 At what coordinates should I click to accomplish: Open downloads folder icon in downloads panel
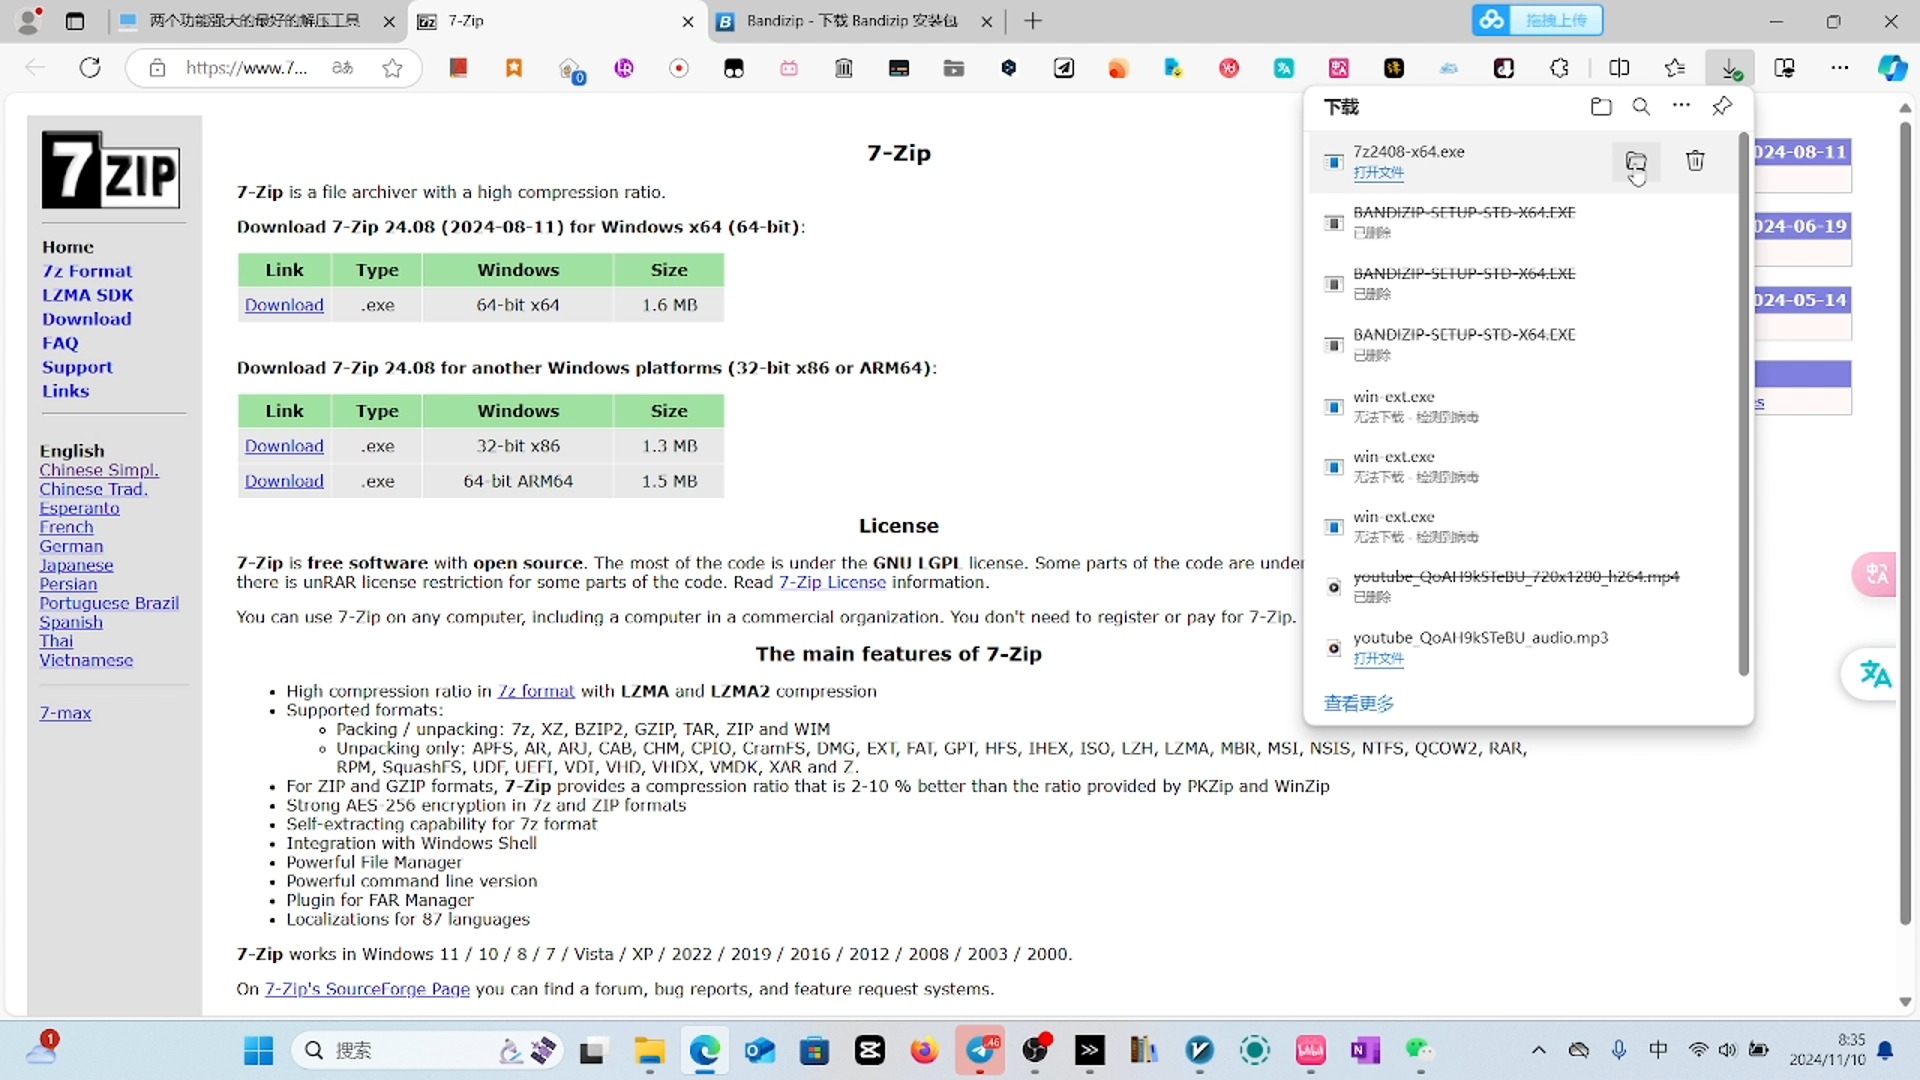pyautogui.click(x=1601, y=106)
